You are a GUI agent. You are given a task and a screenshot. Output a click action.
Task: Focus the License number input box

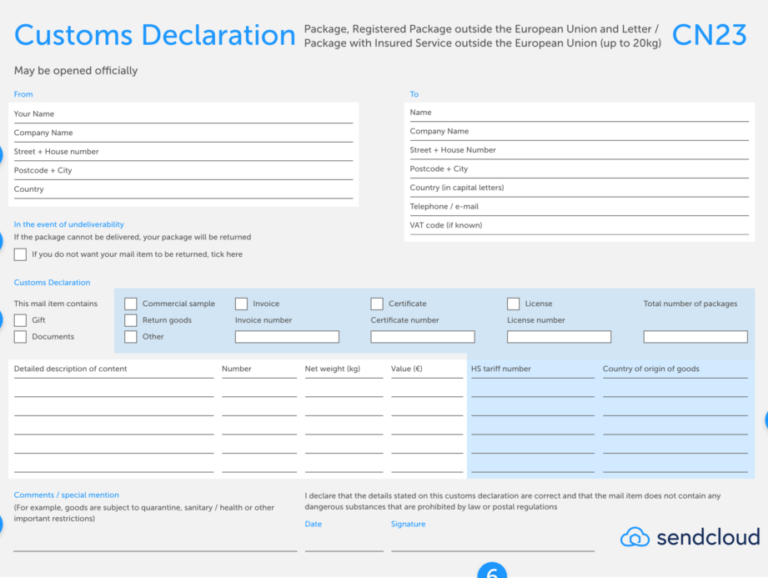pos(558,337)
